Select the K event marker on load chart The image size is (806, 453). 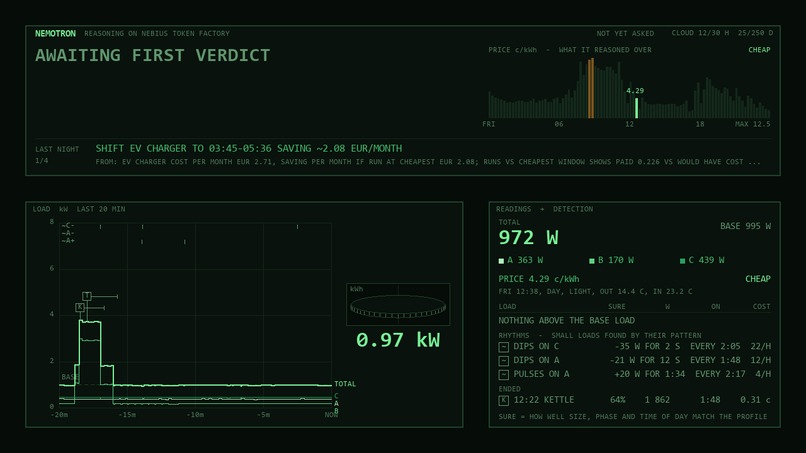80,307
